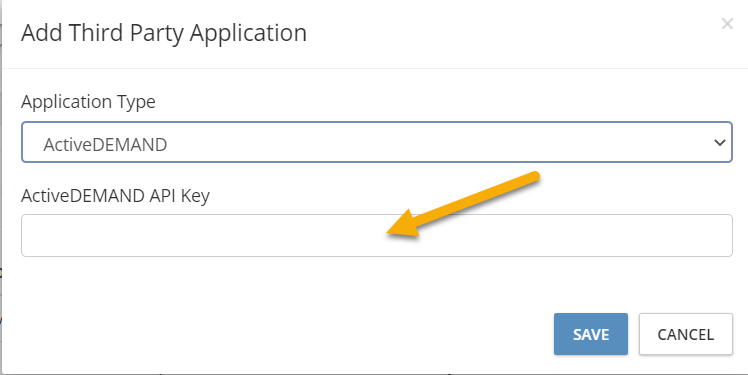Click the dialog header bar area
This screenshot has height=375, width=748.
375,34
